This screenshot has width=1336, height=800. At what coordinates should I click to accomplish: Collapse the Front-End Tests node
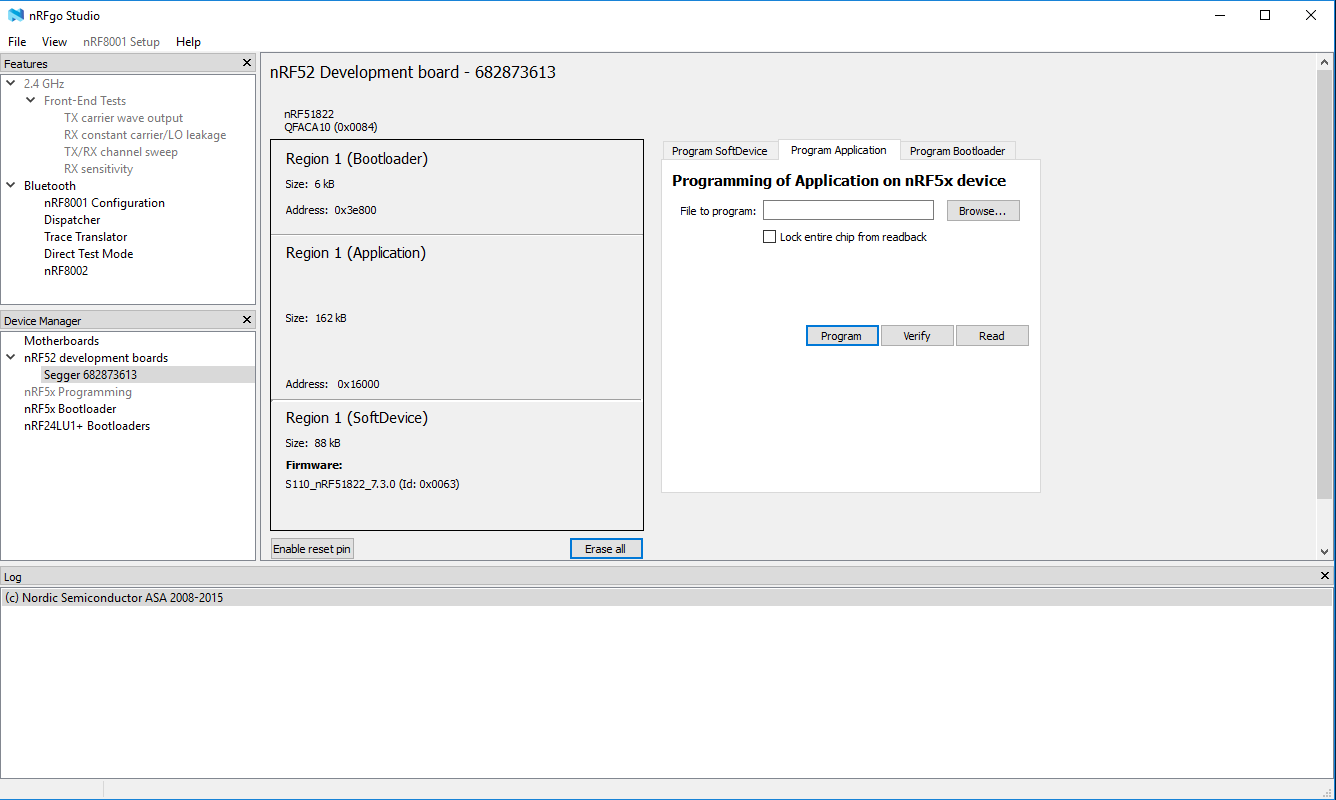(x=31, y=101)
